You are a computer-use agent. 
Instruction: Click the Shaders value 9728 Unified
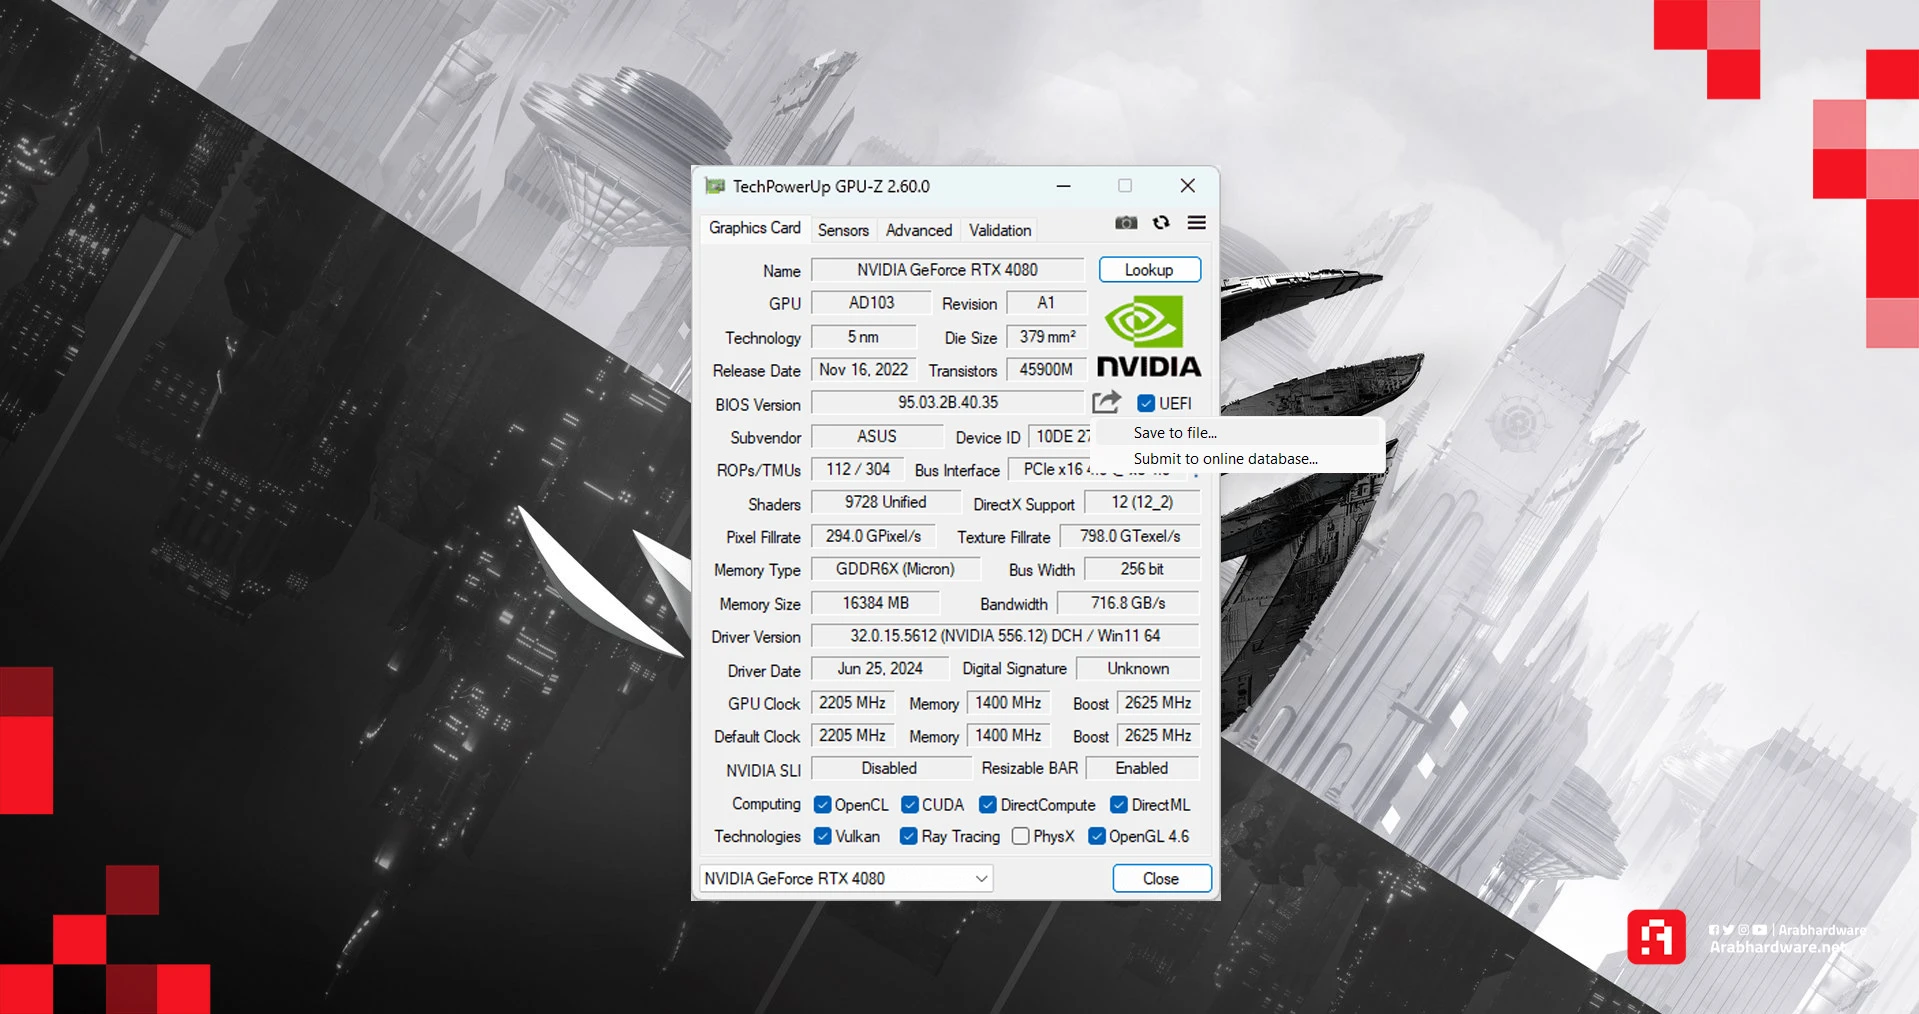885,502
